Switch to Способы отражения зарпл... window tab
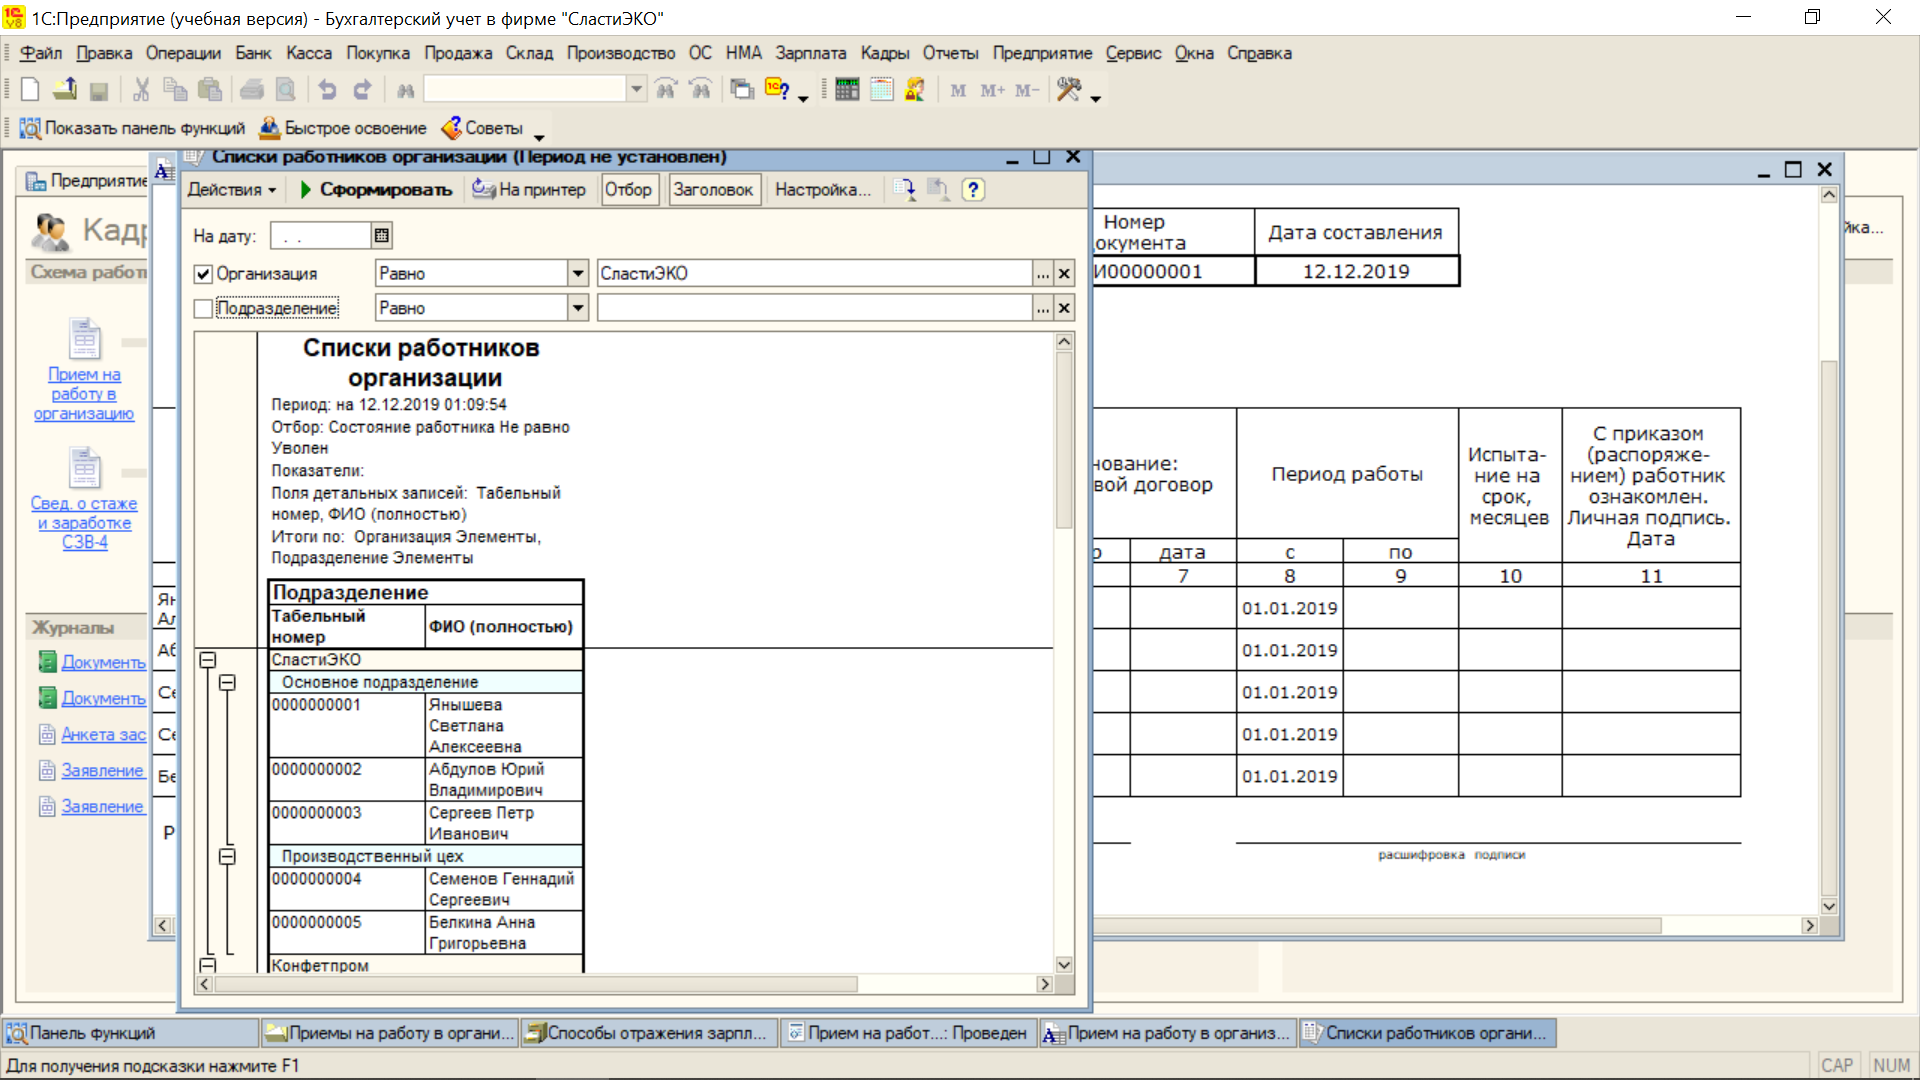The width and height of the screenshot is (1920, 1080). click(x=647, y=1033)
